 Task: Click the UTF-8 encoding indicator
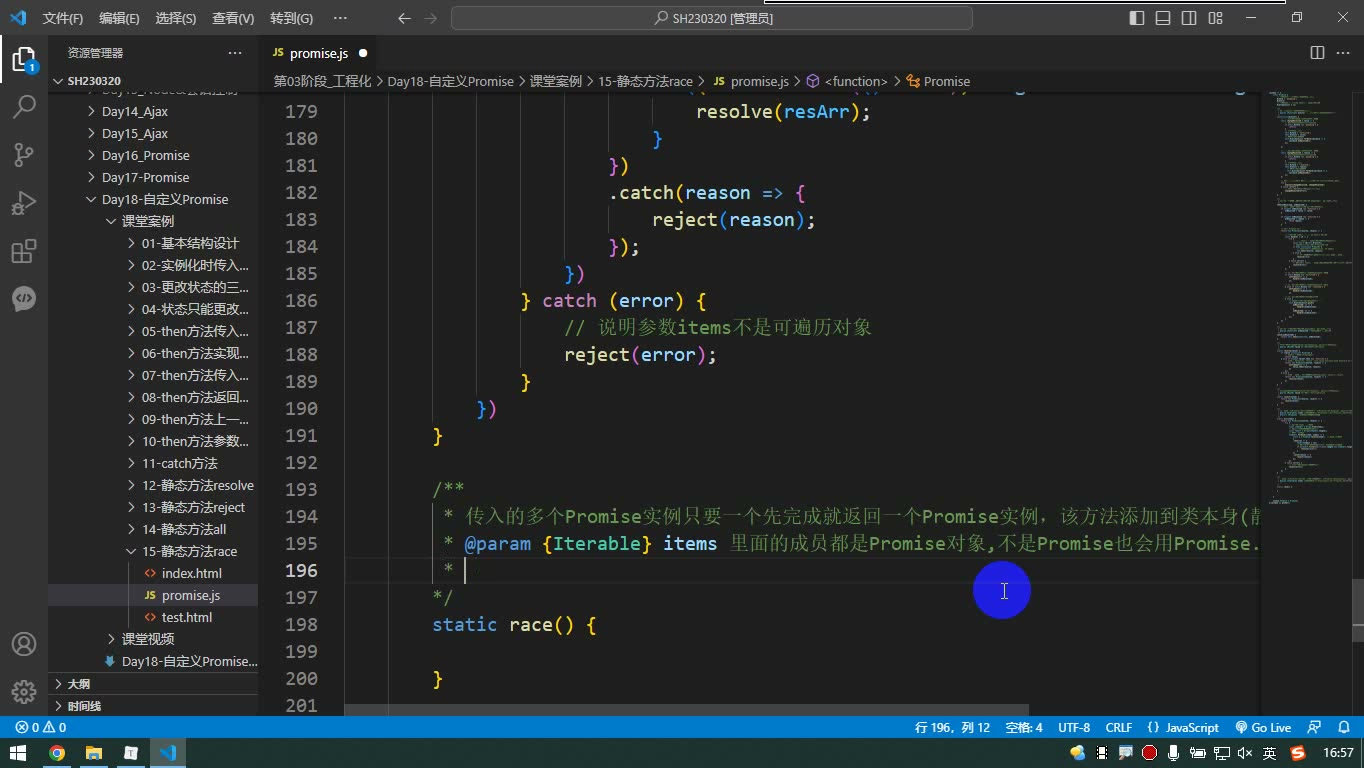[x=1074, y=728]
